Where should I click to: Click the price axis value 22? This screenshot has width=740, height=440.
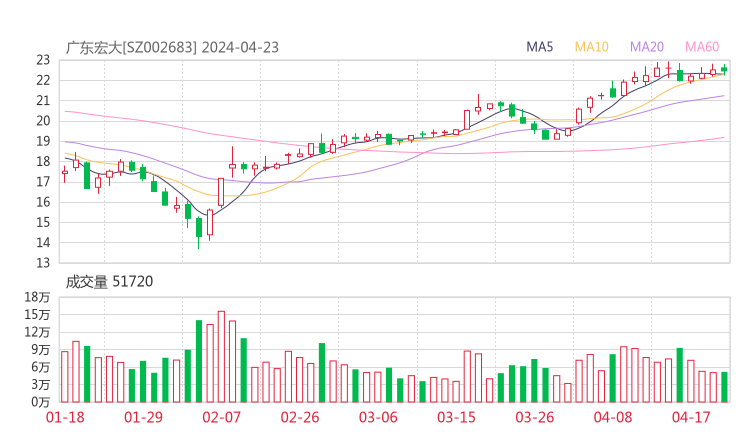coord(43,80)
